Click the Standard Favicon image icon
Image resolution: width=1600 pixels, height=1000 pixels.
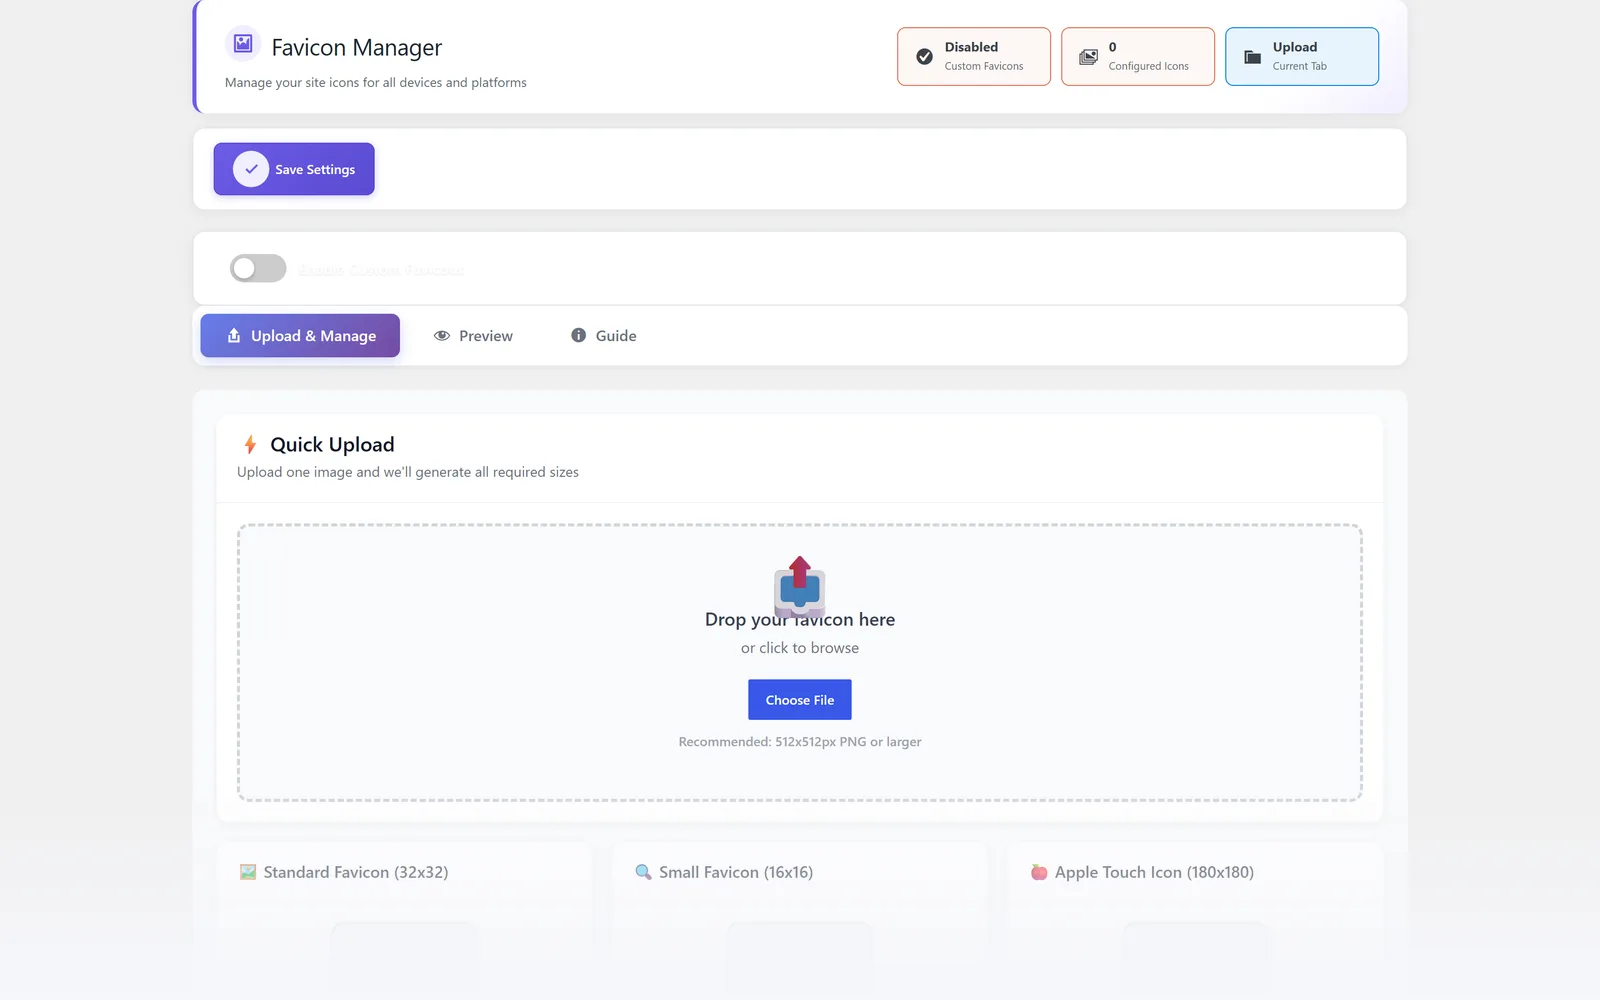click(x=248, y=872)
